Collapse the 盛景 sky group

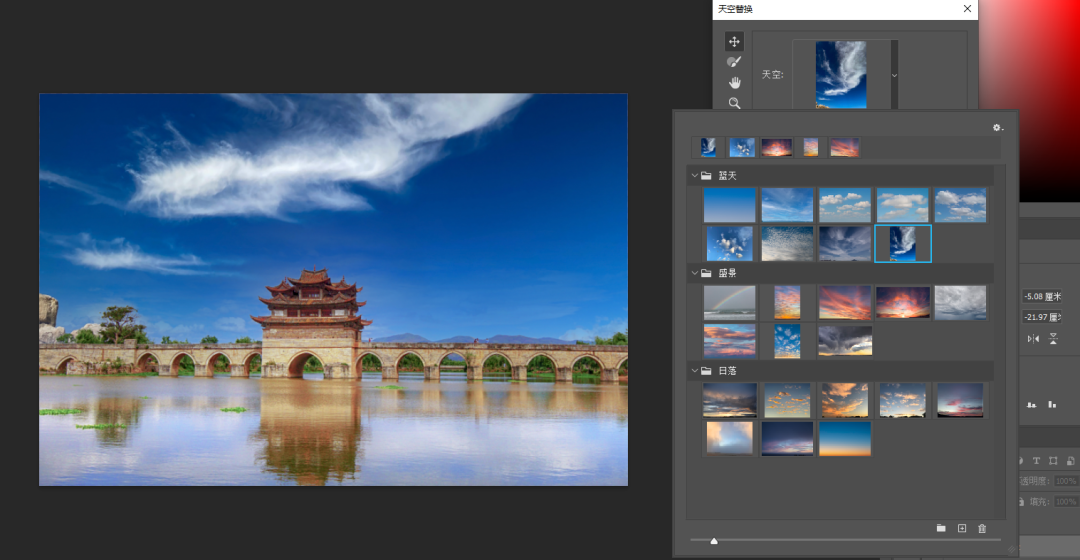coord(694,273)
